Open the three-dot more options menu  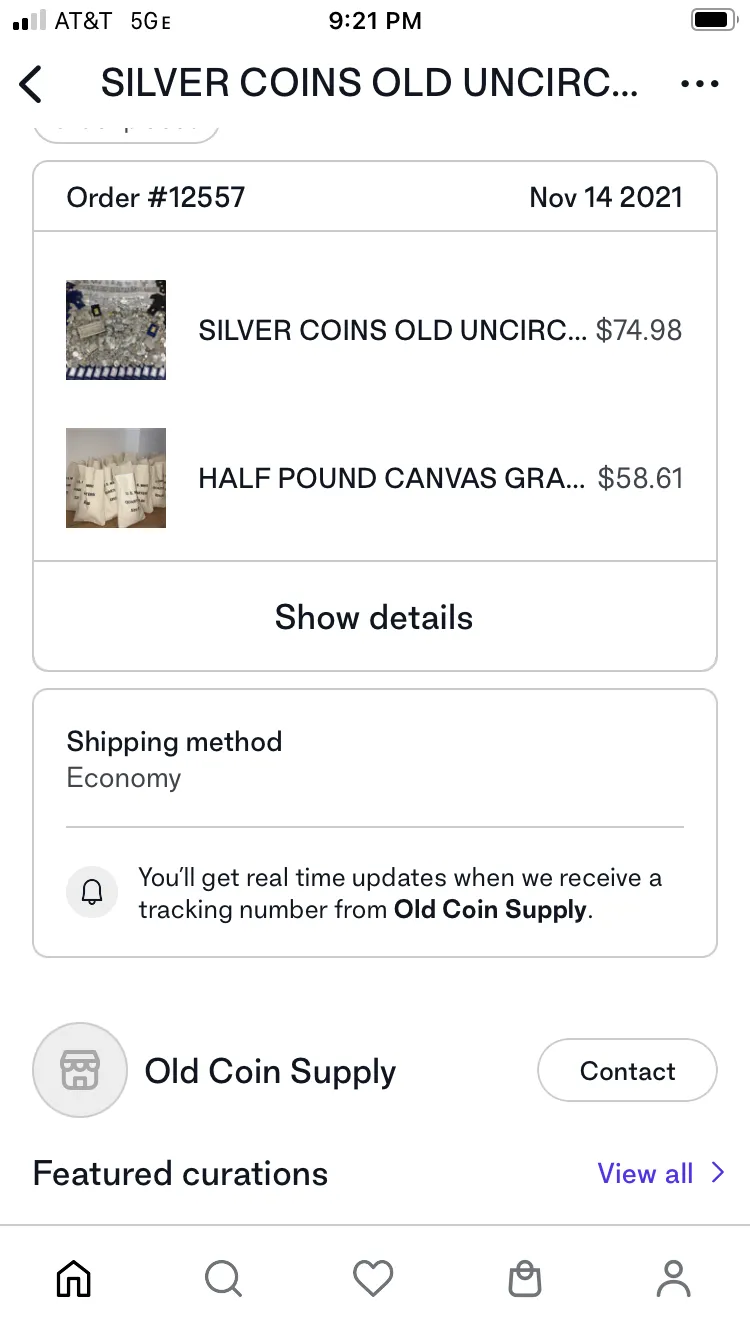pos(699,85)
